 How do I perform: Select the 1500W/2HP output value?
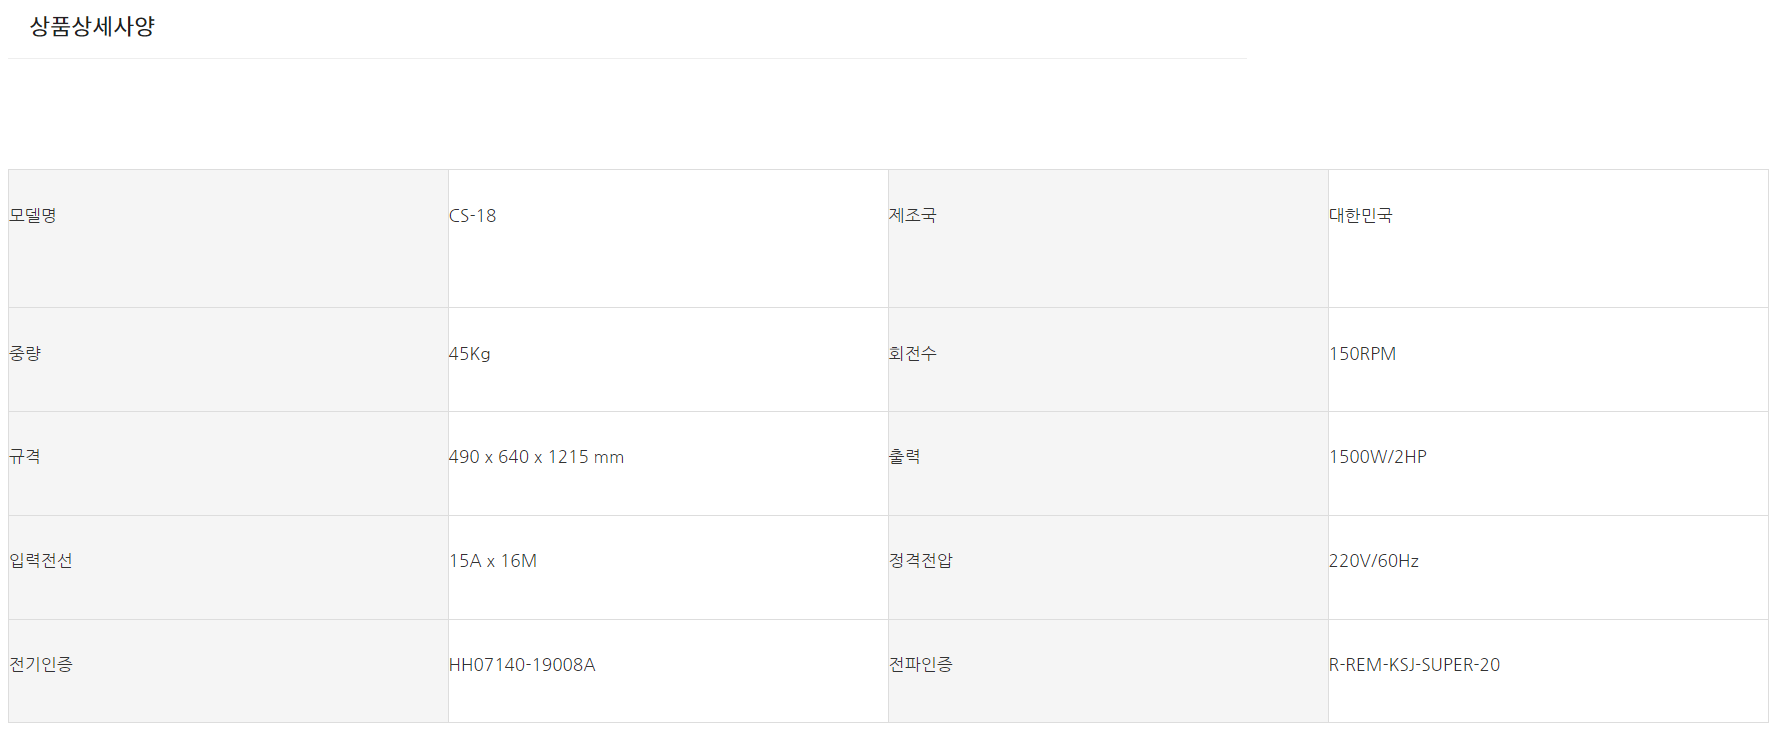(x=1377, y=457)
